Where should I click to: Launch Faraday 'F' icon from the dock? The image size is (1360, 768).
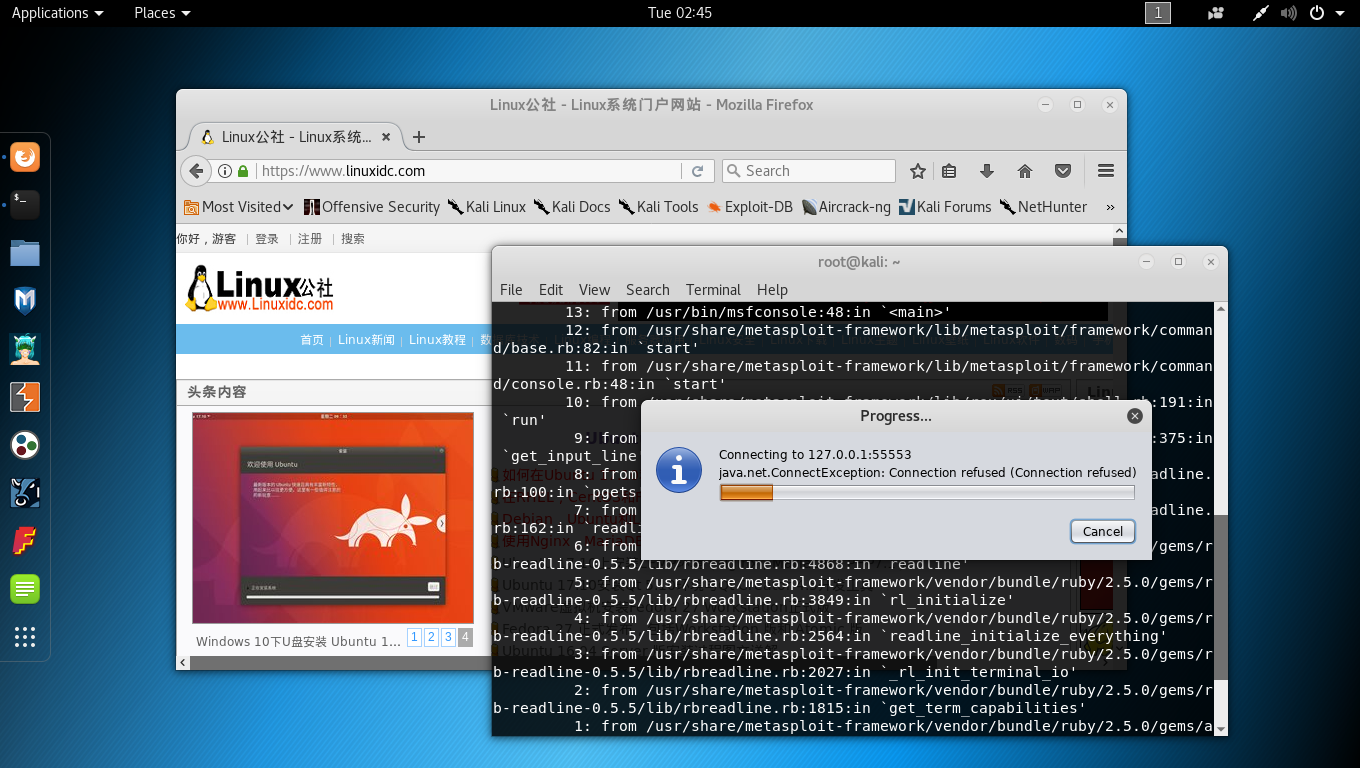[x=25, y=541]
